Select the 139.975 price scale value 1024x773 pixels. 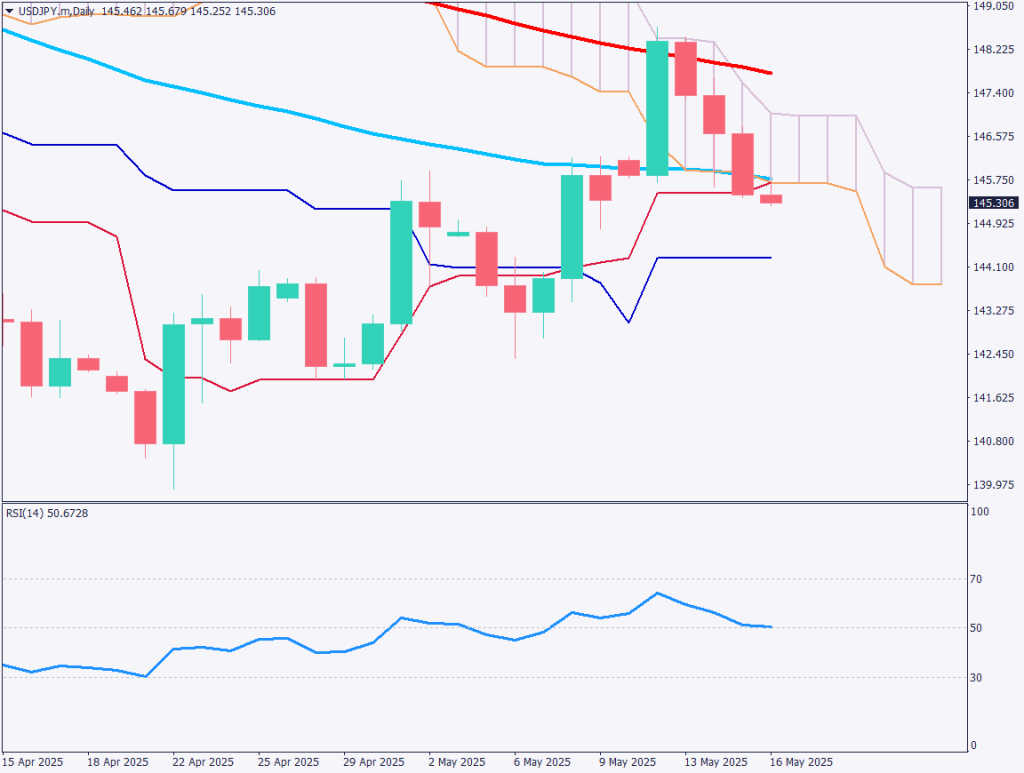[x=994, y=484]
